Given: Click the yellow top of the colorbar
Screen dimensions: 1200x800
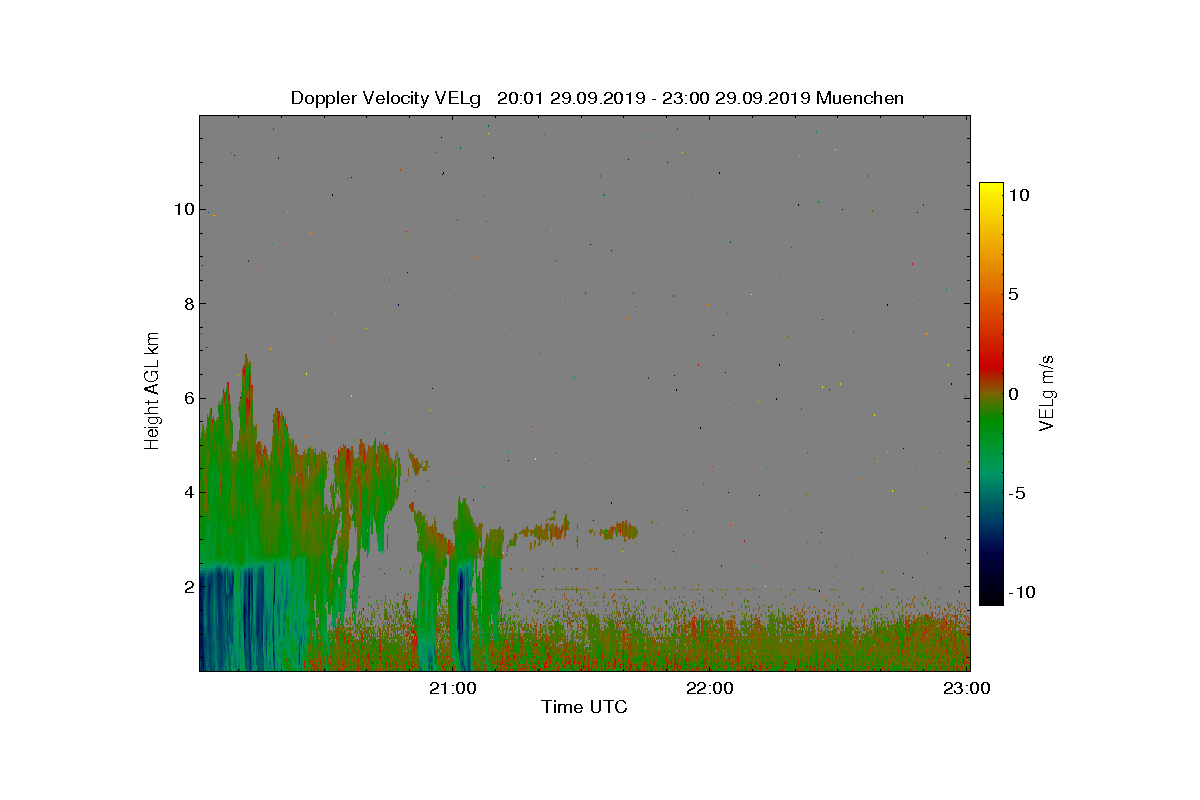Looking at the screenshot, I should point(991,190).
